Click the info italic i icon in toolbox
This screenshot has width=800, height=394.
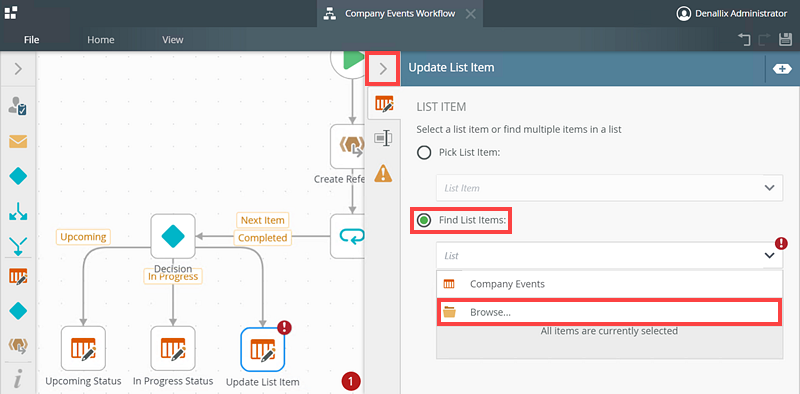(18, 380)
